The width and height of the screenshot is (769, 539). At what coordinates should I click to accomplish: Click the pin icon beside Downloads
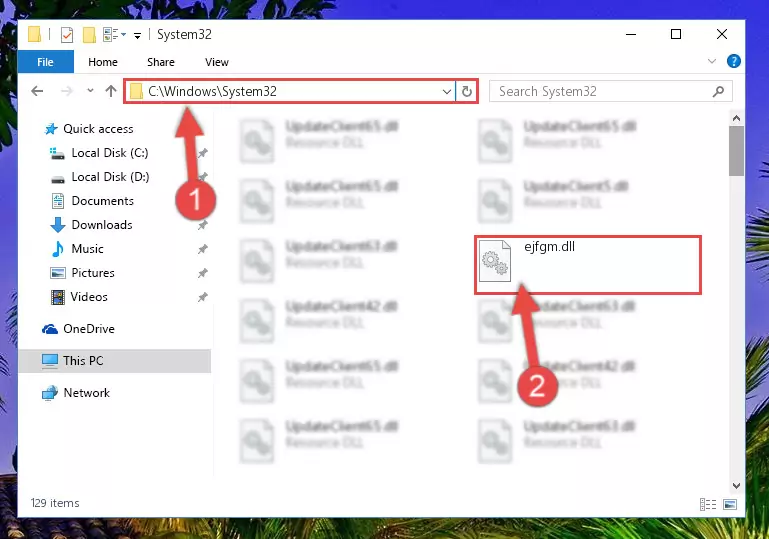tap(203, 226)
